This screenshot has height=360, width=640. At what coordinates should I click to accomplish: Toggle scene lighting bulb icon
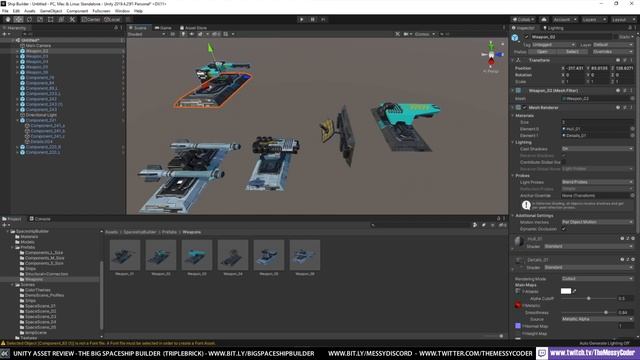point(183,34)
